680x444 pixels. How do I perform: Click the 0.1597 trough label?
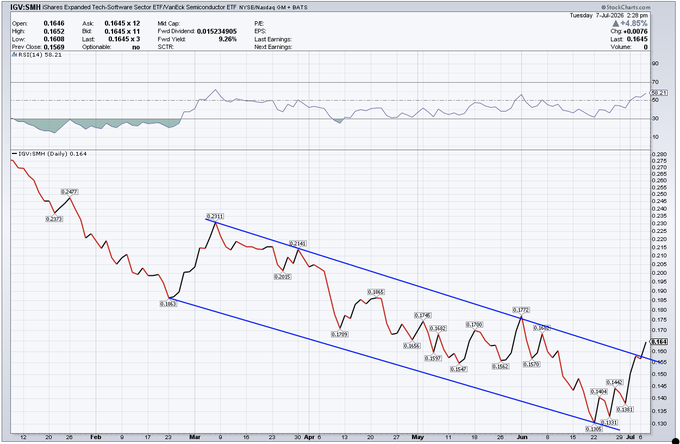[433, 358]
